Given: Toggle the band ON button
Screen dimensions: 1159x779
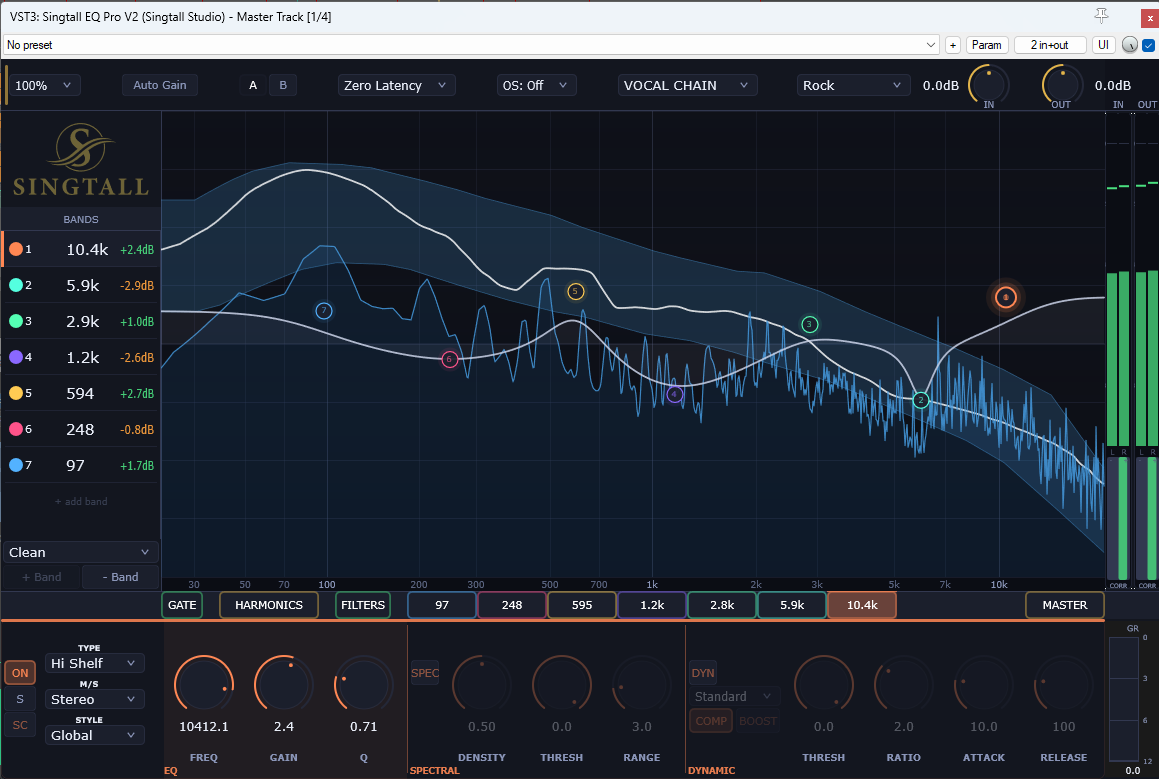Looking at the screenshot, I should tap(20, 673).
